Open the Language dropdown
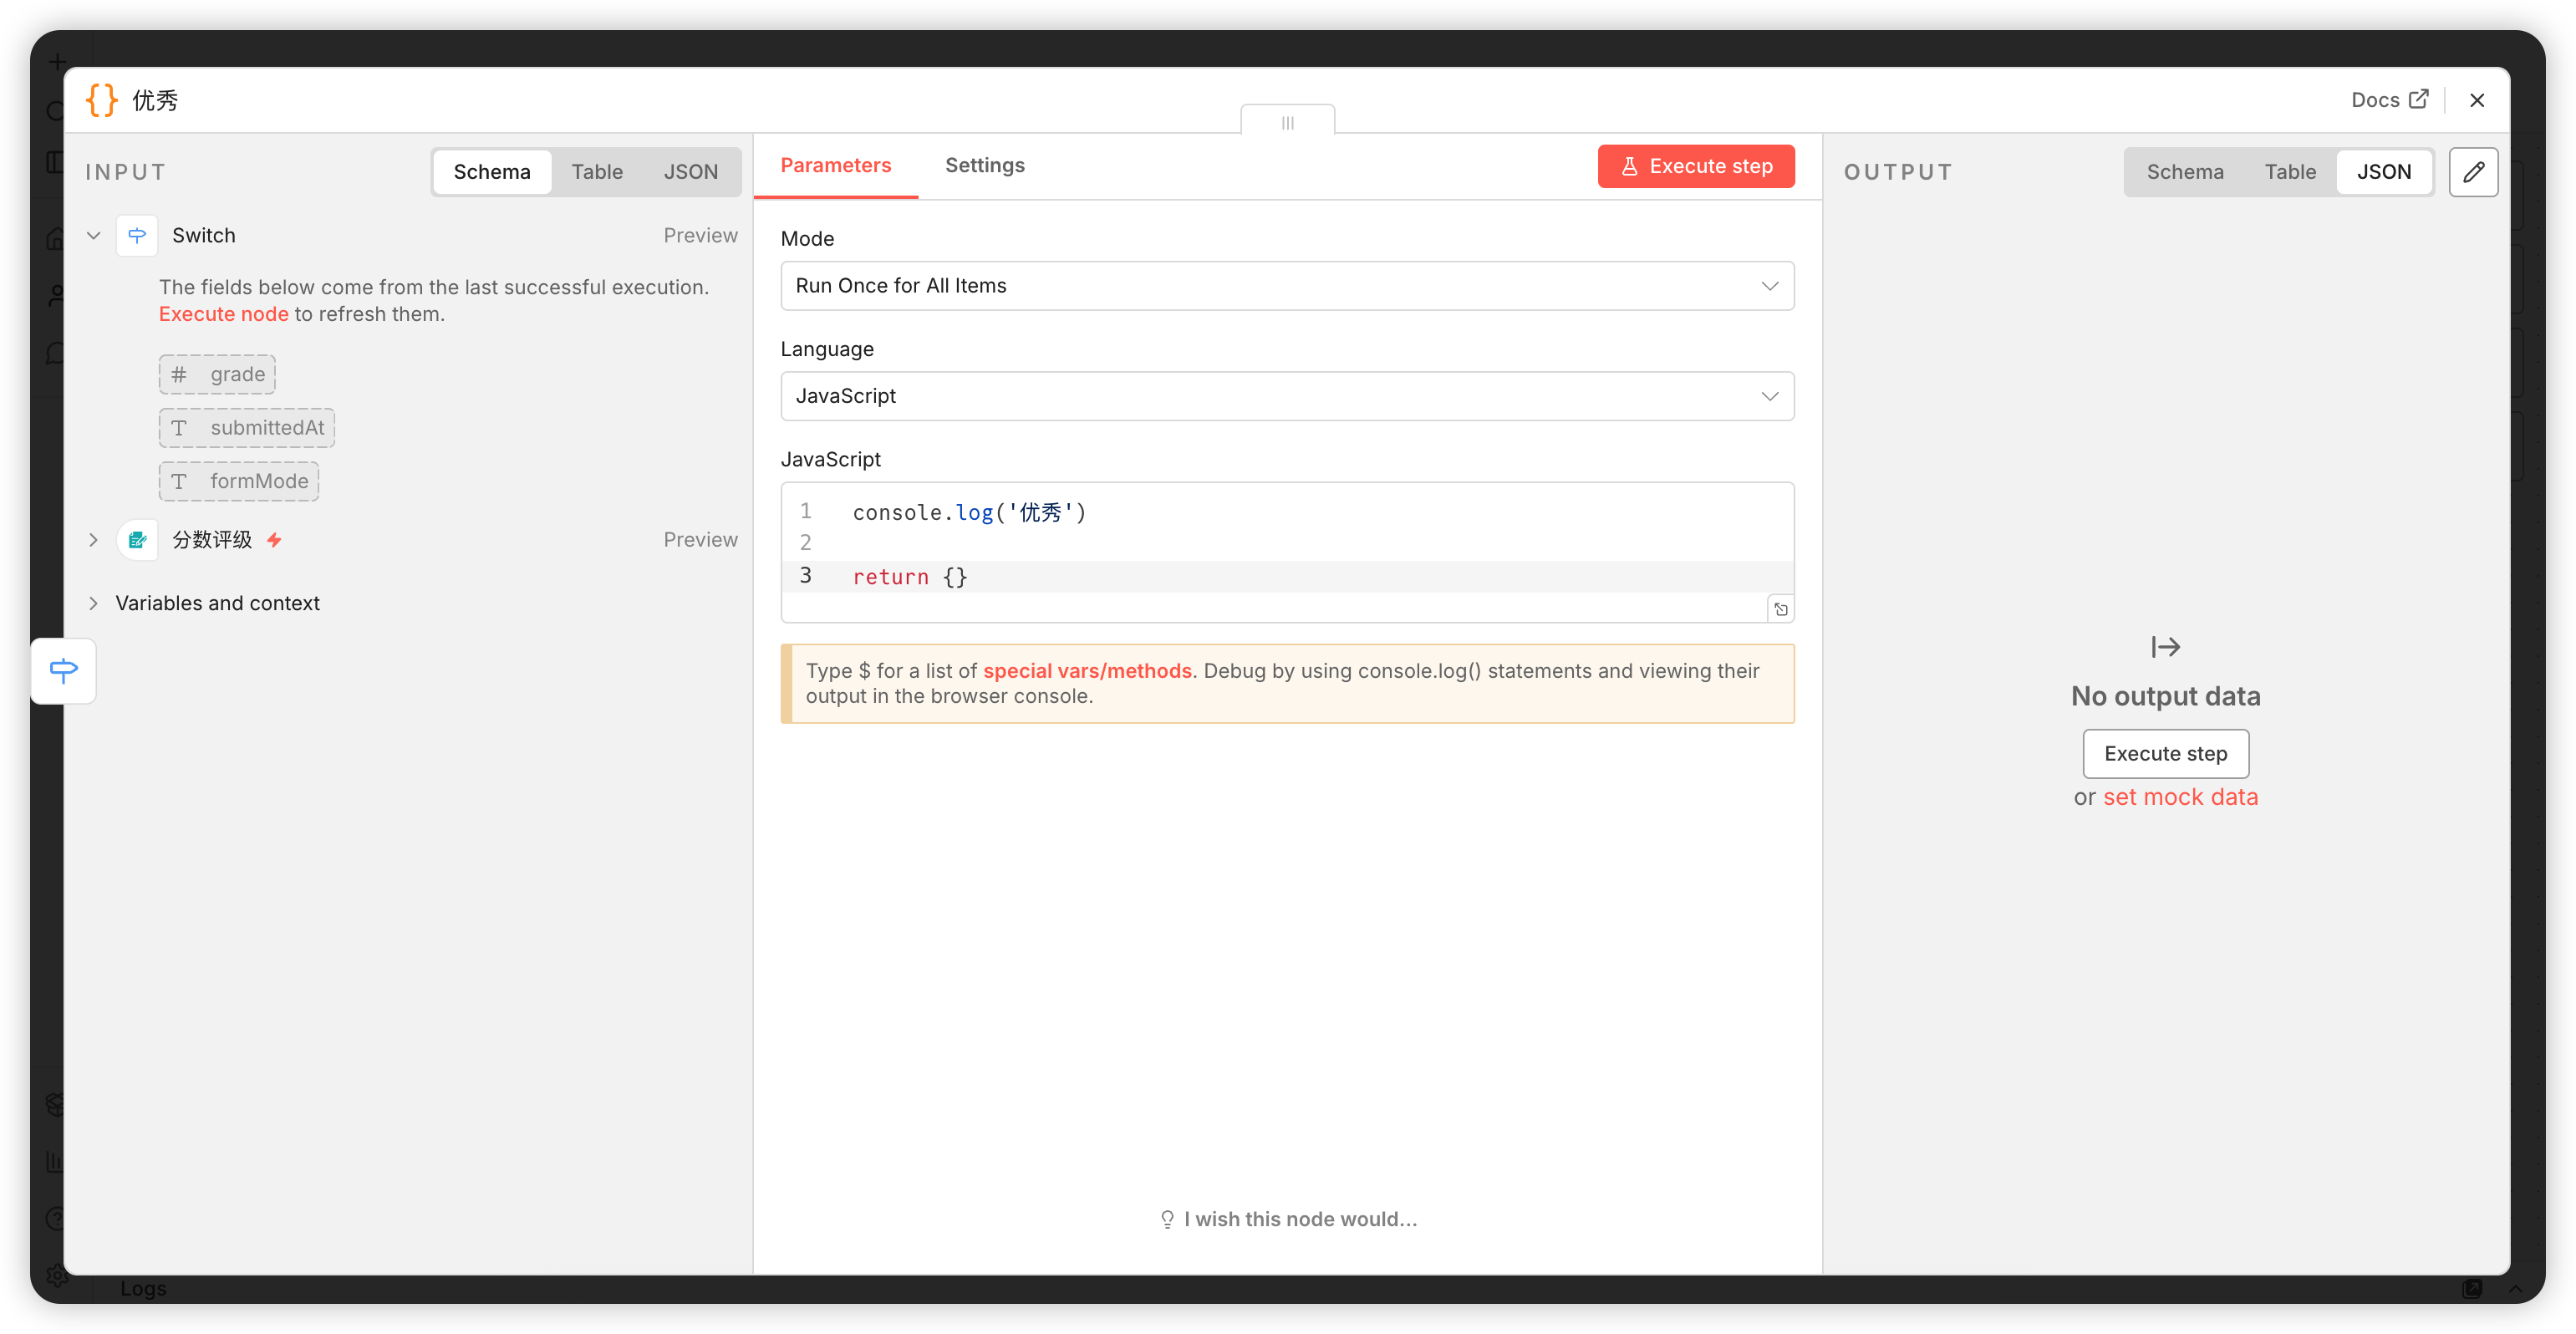2576x1334 pixels. click(x=1286, y=396)
